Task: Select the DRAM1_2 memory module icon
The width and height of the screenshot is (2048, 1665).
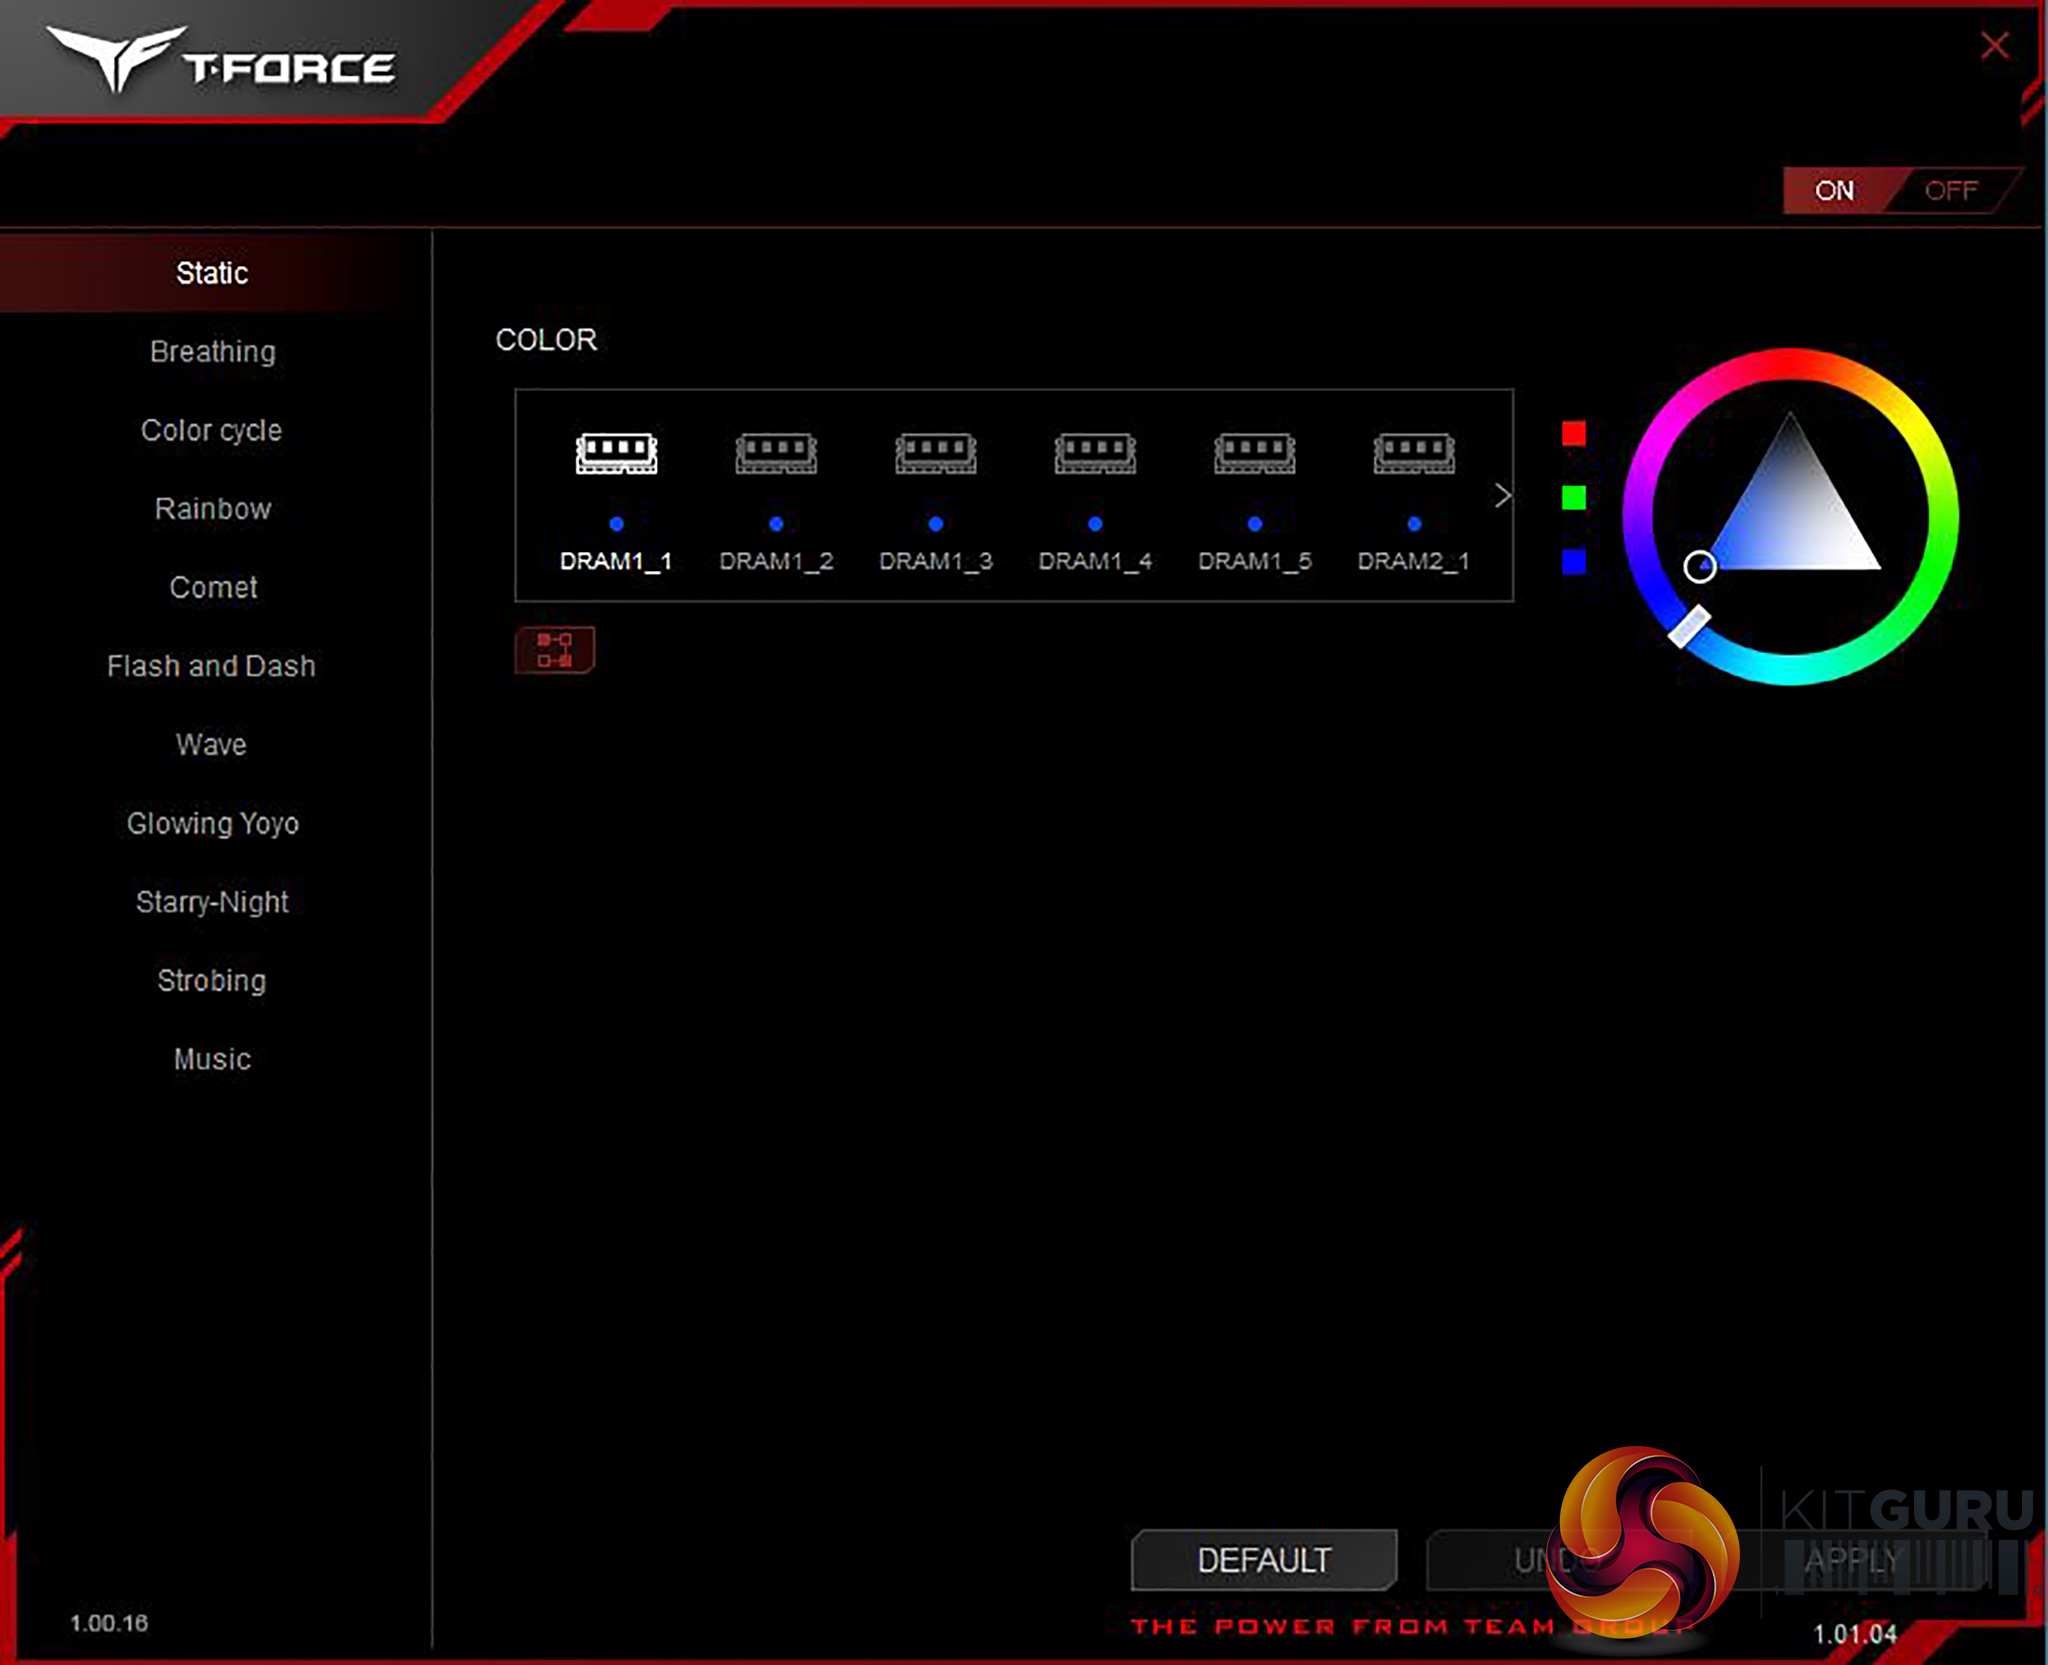Action: (776, 453)
